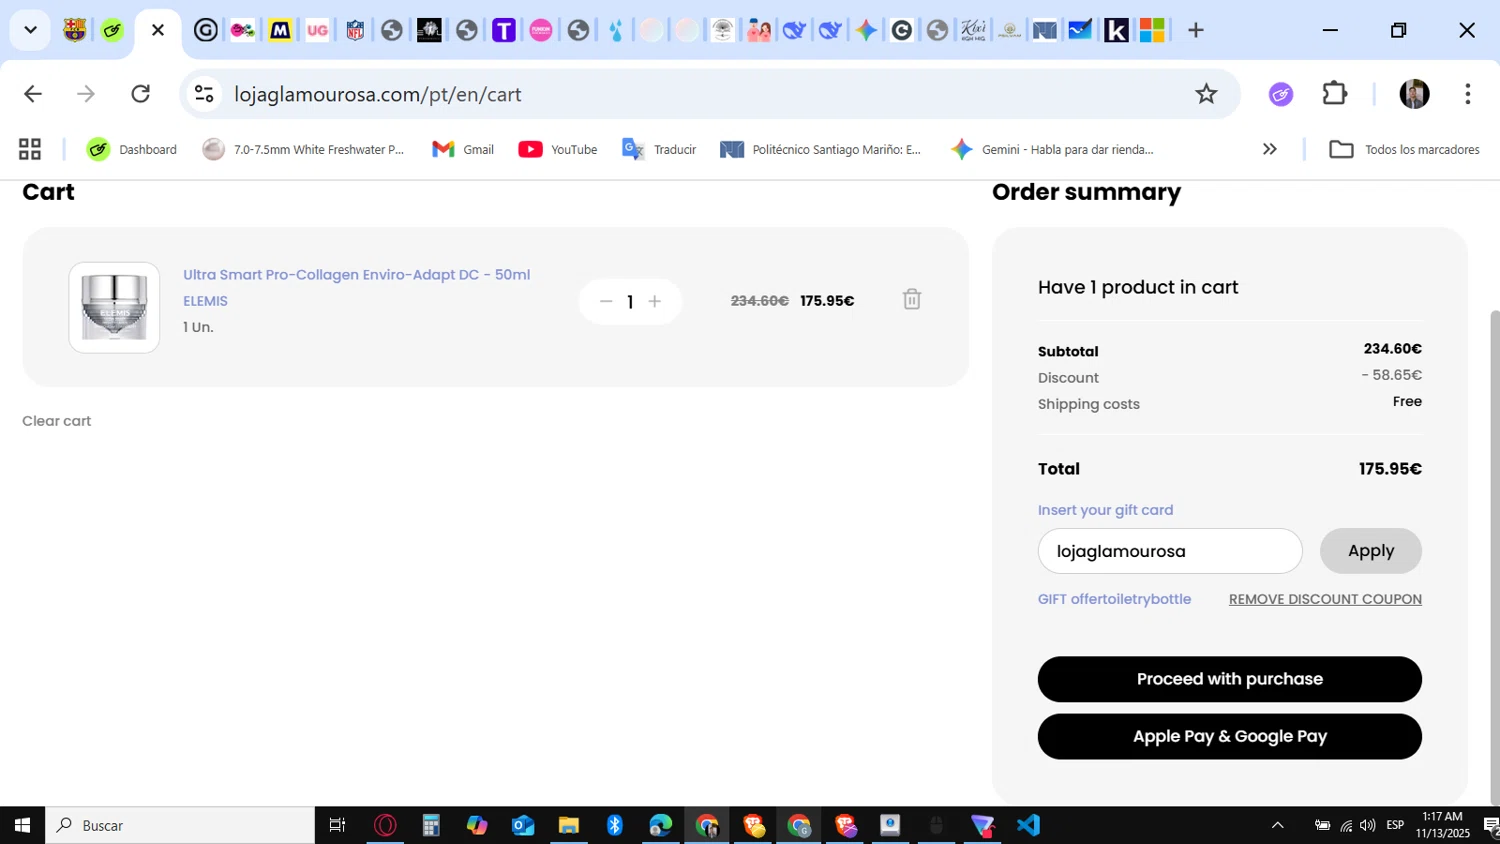This screenshot has height=844, width=1500.
Task: Close the current cart tab
Action: point(158,30)
